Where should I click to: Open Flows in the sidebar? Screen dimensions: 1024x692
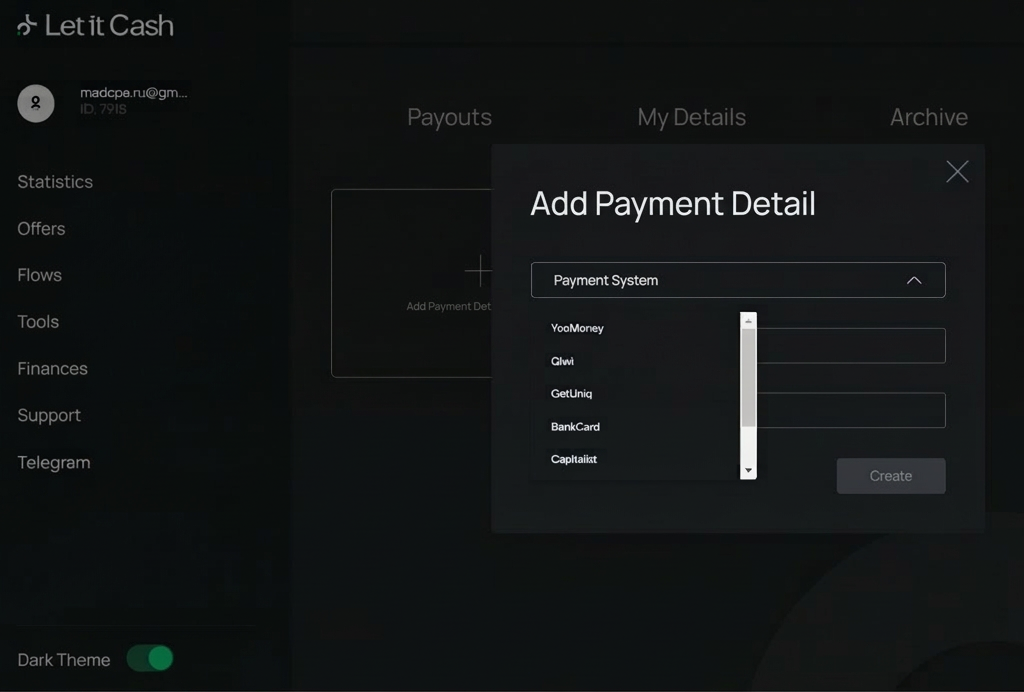[x=39, y=275]
